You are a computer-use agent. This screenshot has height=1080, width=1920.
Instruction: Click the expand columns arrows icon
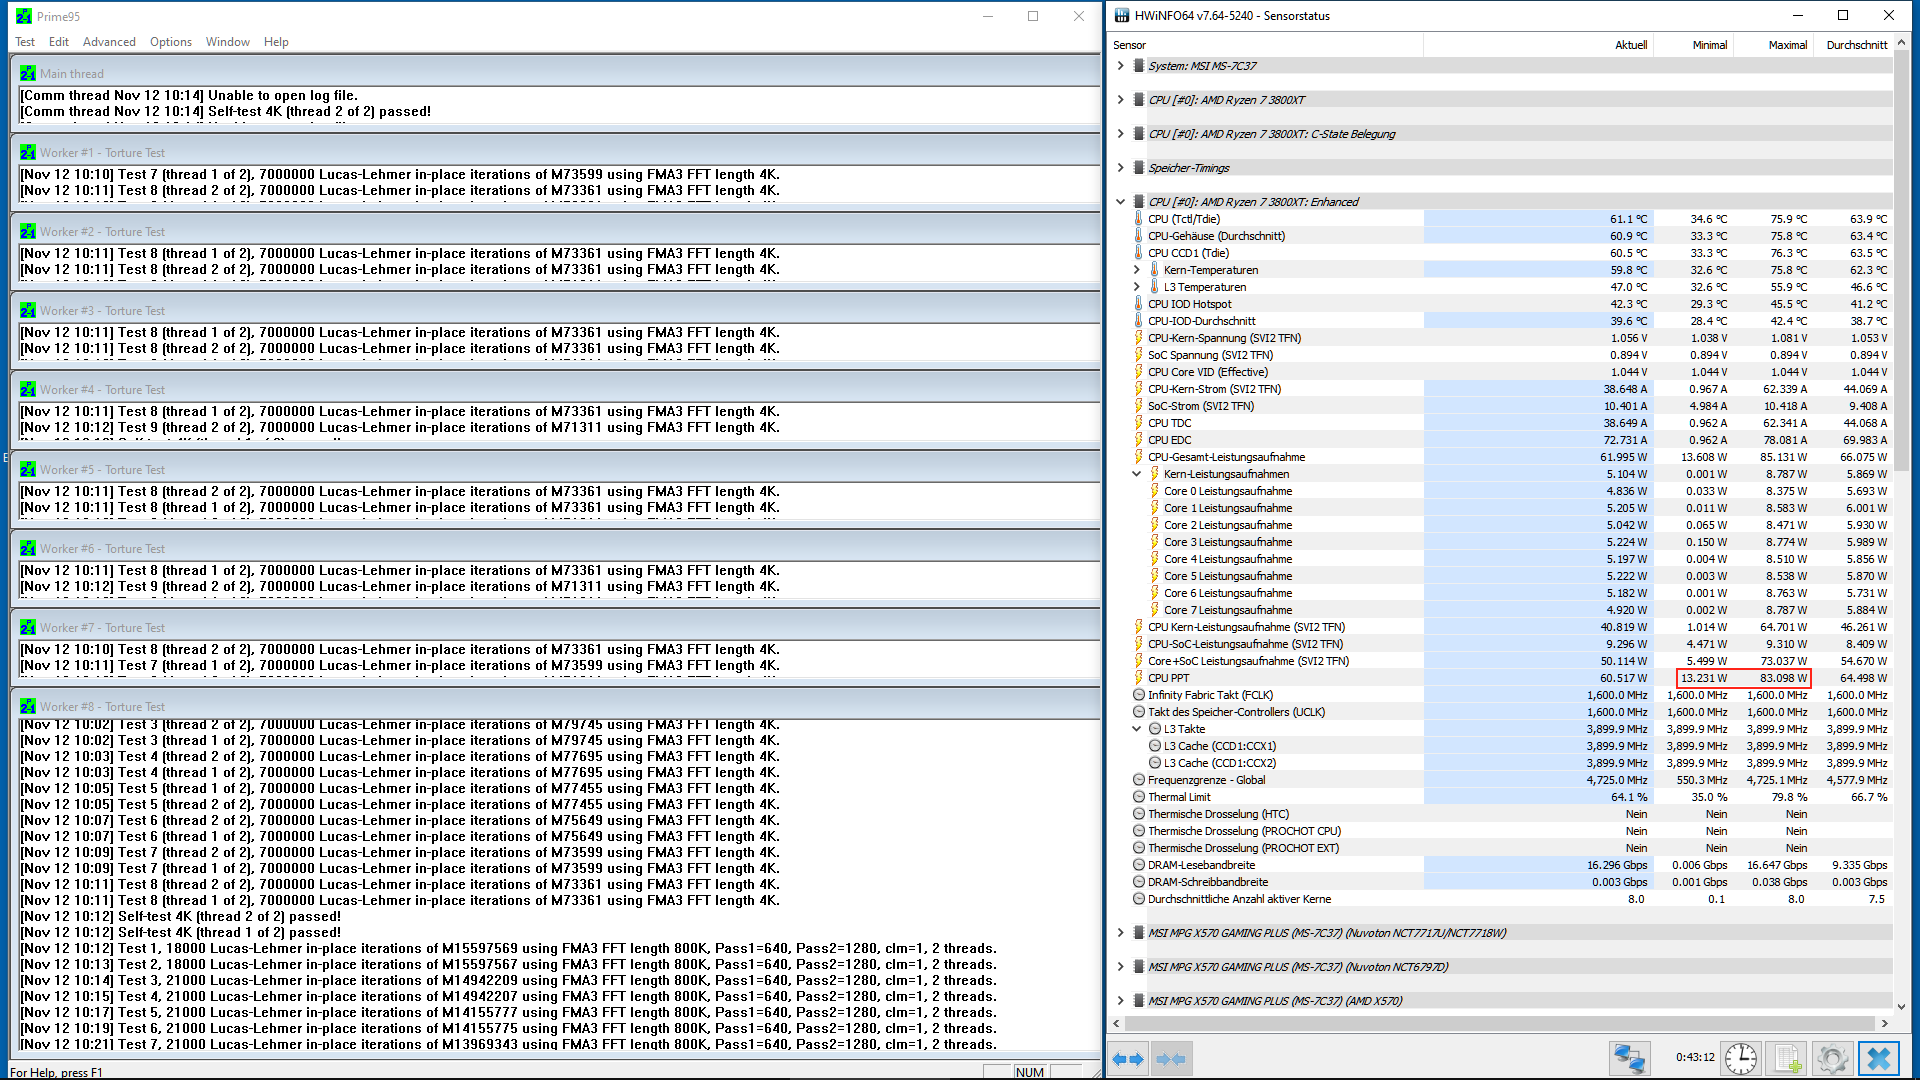click(x=1128, y=1058)
